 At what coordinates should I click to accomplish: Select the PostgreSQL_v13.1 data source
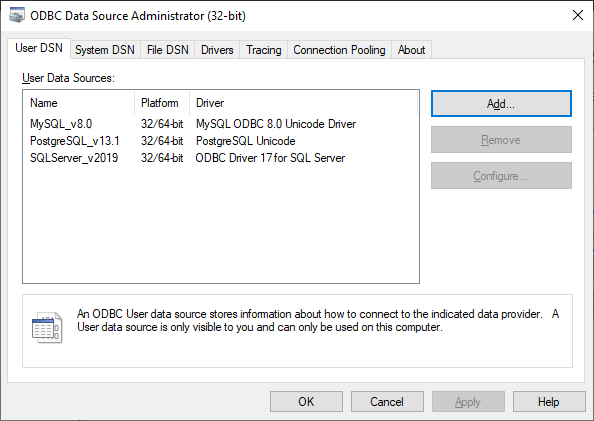point(75,141)
